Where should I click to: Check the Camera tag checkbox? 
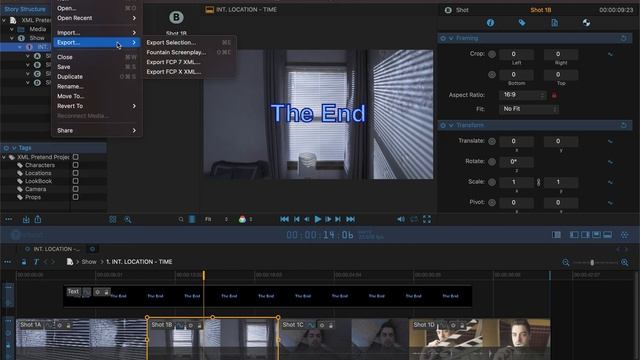point(76,189)
